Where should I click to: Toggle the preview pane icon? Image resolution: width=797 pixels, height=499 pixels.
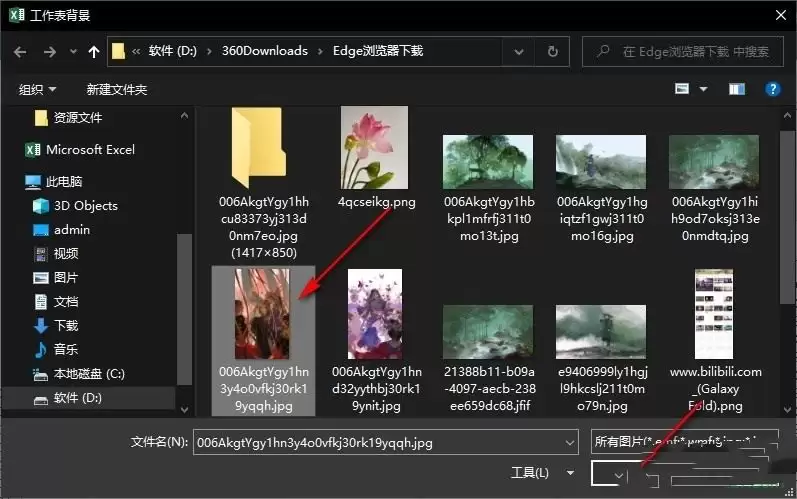(737, 89)
